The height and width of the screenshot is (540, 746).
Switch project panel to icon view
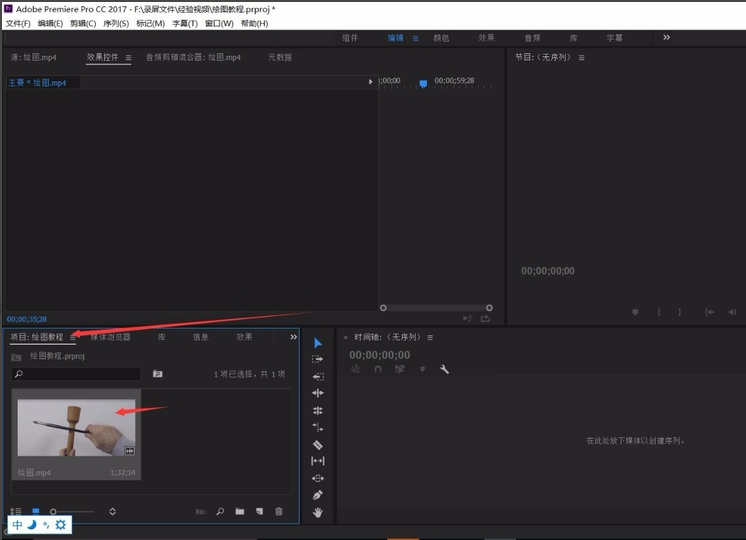pos(36,511)
